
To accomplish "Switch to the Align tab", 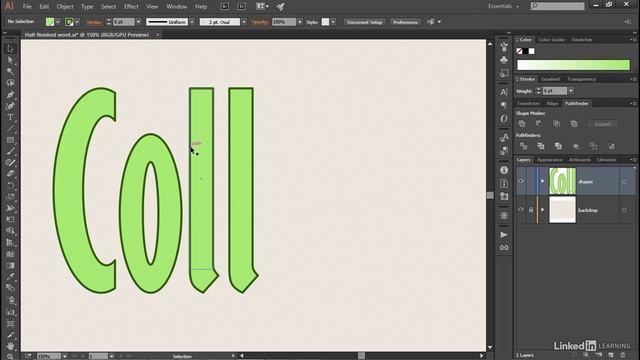I will 552,104.
